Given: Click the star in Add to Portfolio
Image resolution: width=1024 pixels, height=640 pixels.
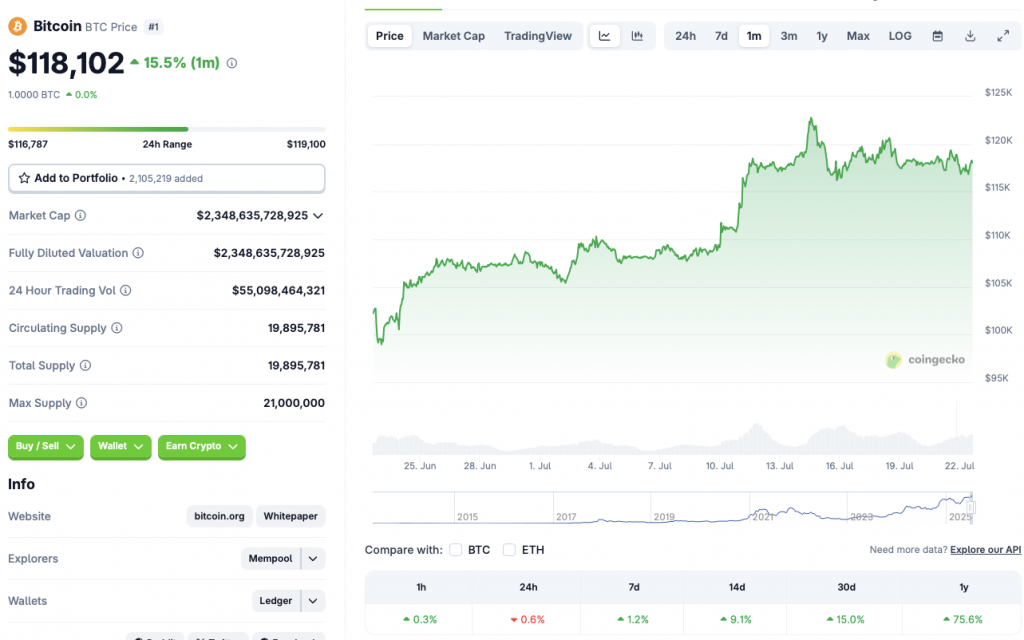Looking at the screenshot, I should (22, 178).
